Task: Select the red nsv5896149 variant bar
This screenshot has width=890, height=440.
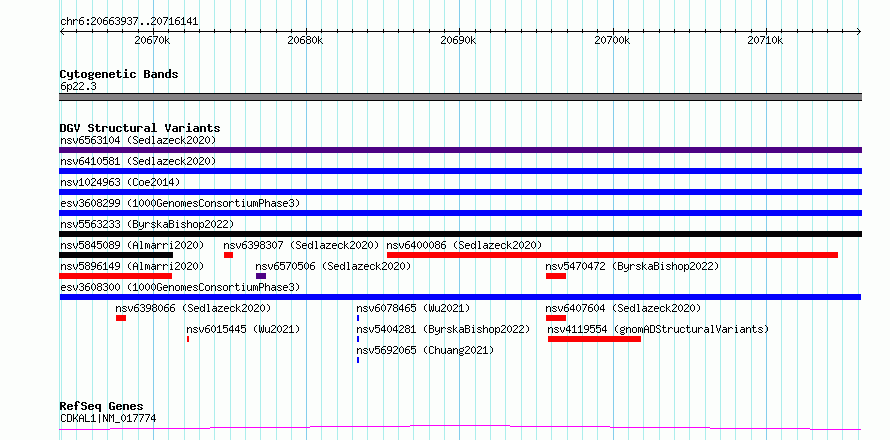Action: [115, 276]
